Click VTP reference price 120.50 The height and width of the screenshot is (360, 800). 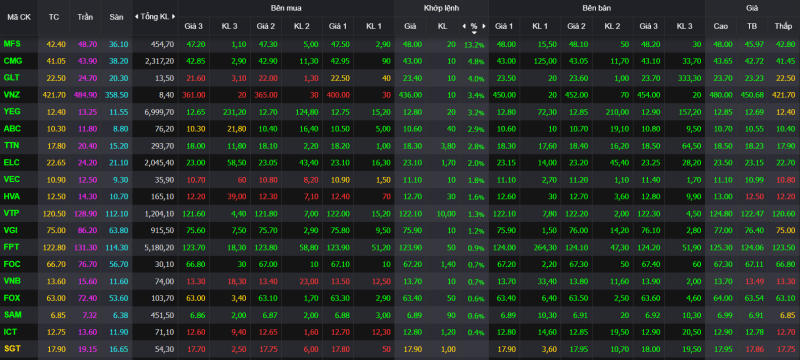(x=54, y=213)
